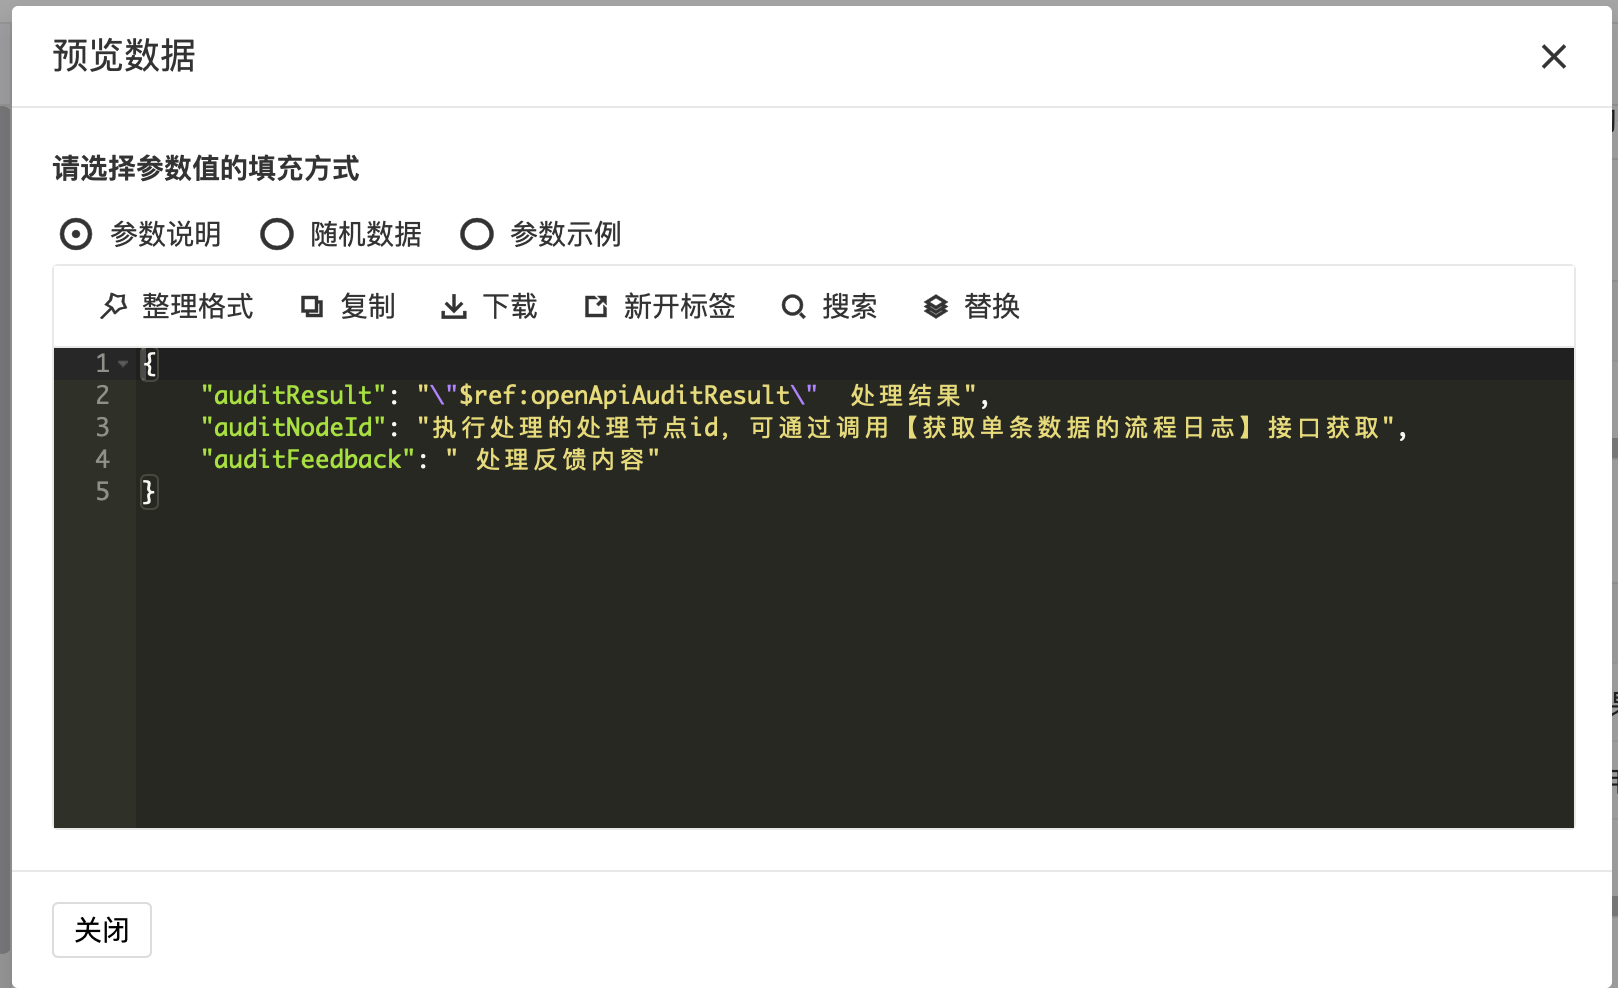The image size is (1618, 988).
Task: Click the 新开标签 label
Action: coord(680,306)
